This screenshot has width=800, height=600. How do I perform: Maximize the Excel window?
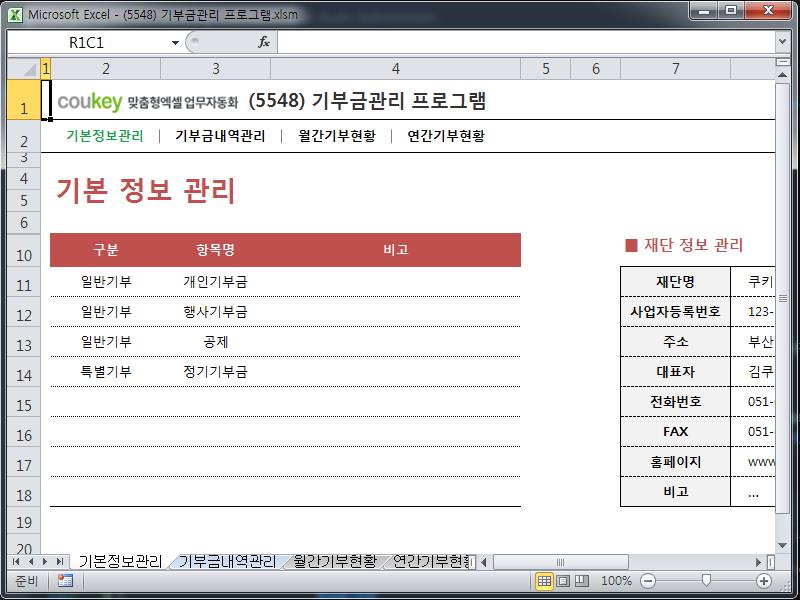click(x=731, y=11)
